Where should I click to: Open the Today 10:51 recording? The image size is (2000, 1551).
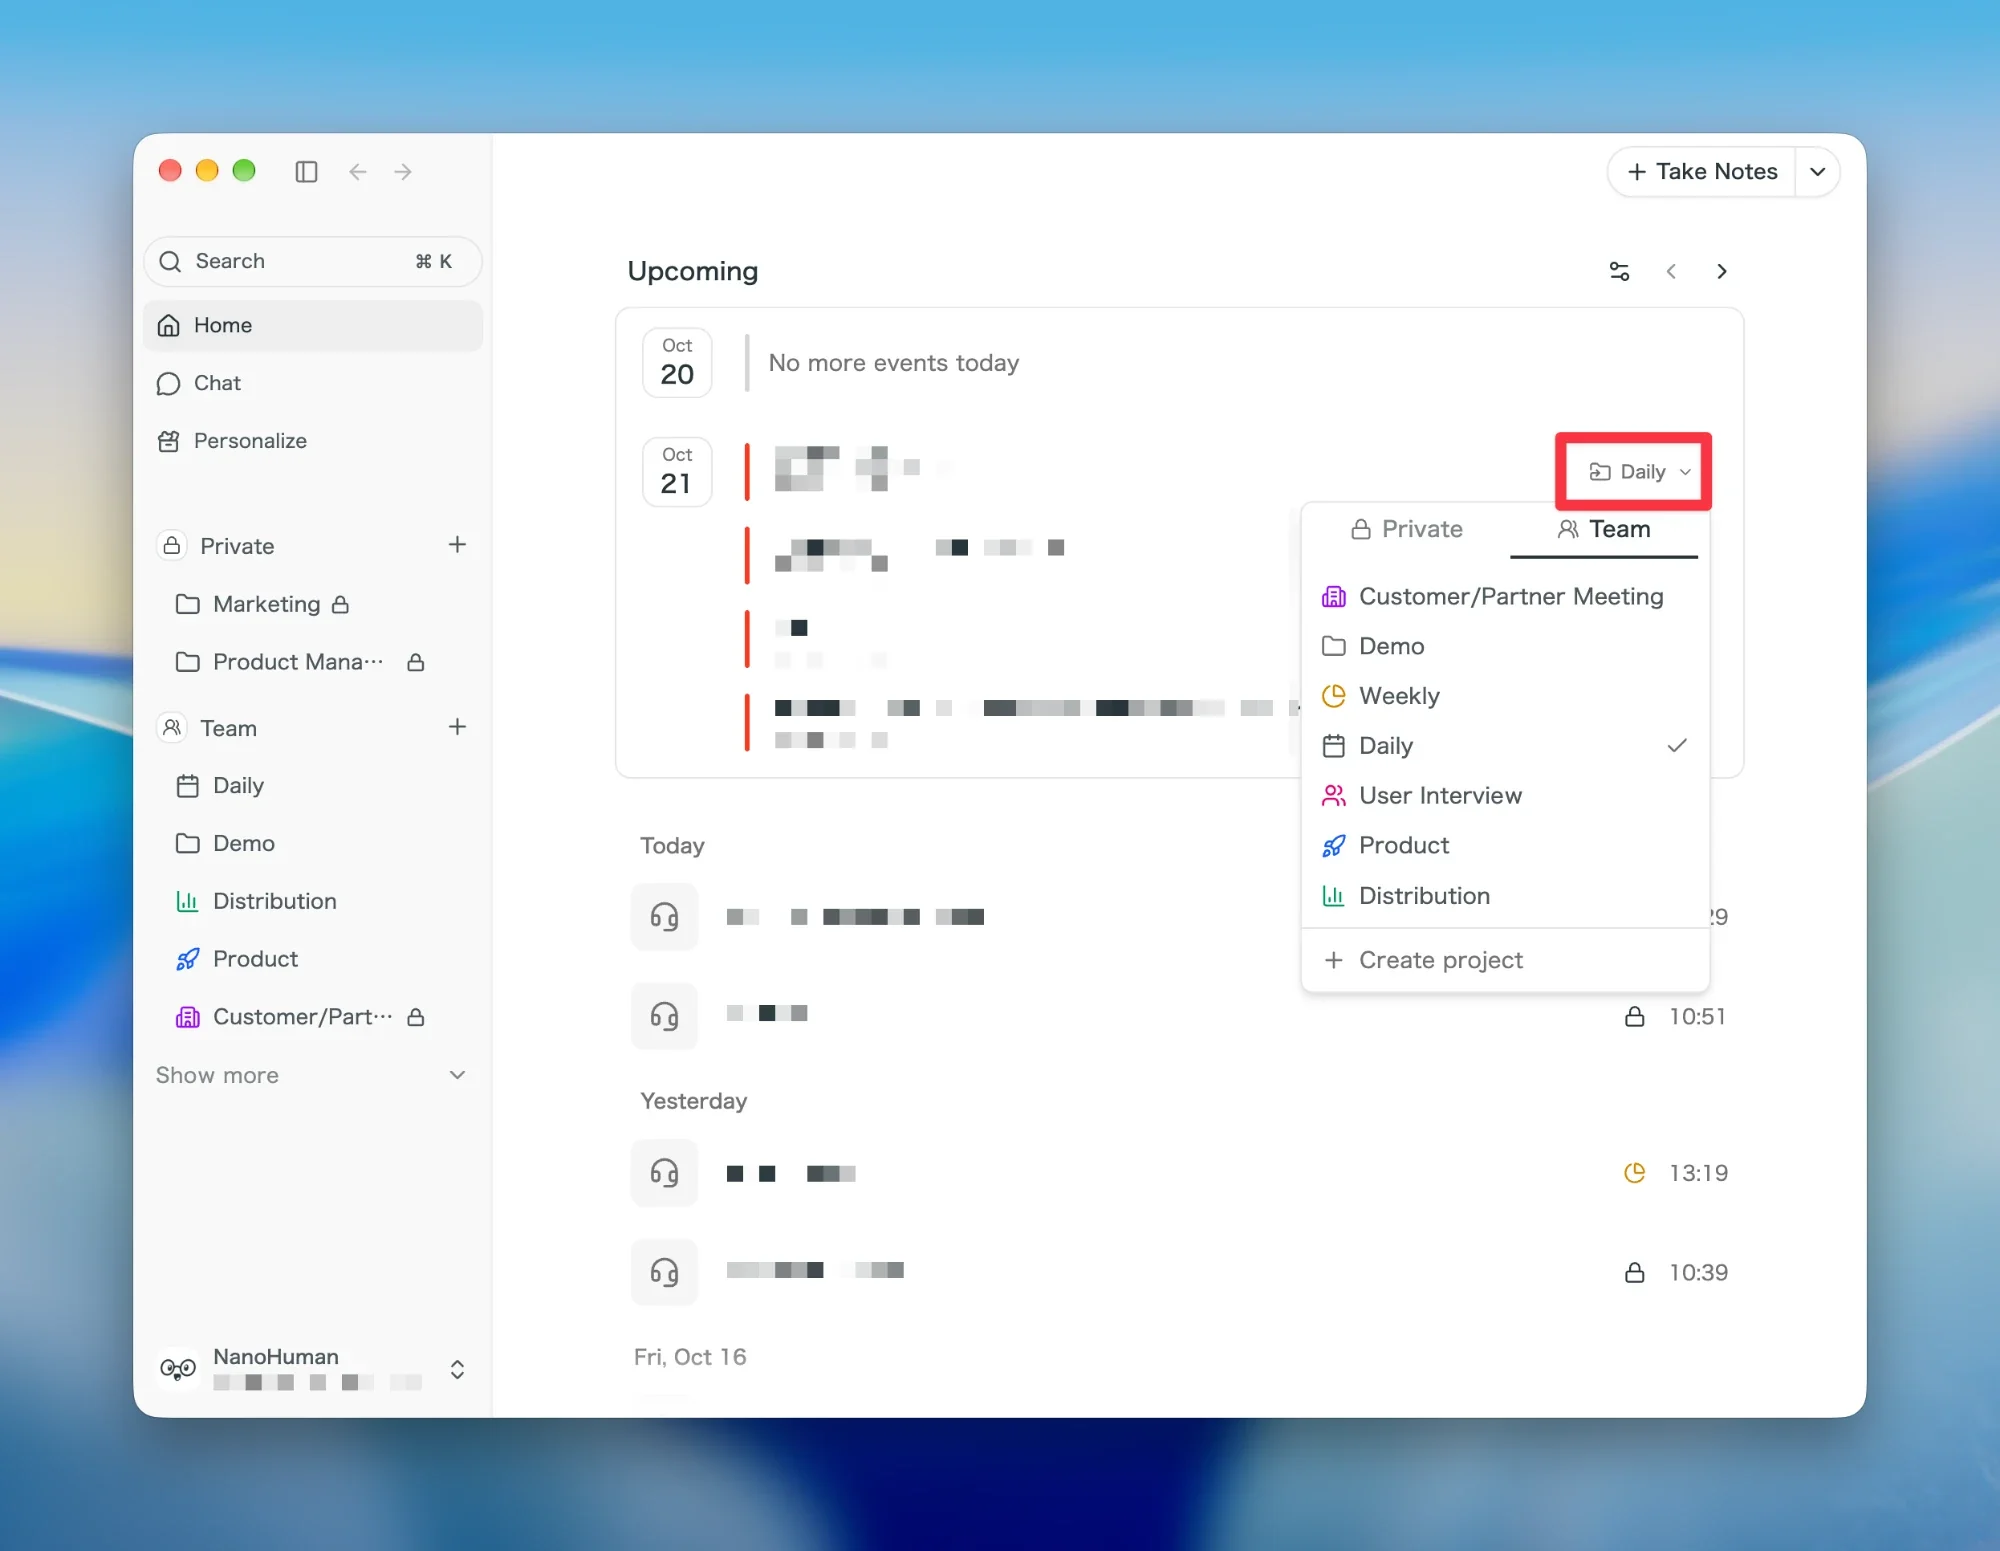(x=1180, y=1016)
